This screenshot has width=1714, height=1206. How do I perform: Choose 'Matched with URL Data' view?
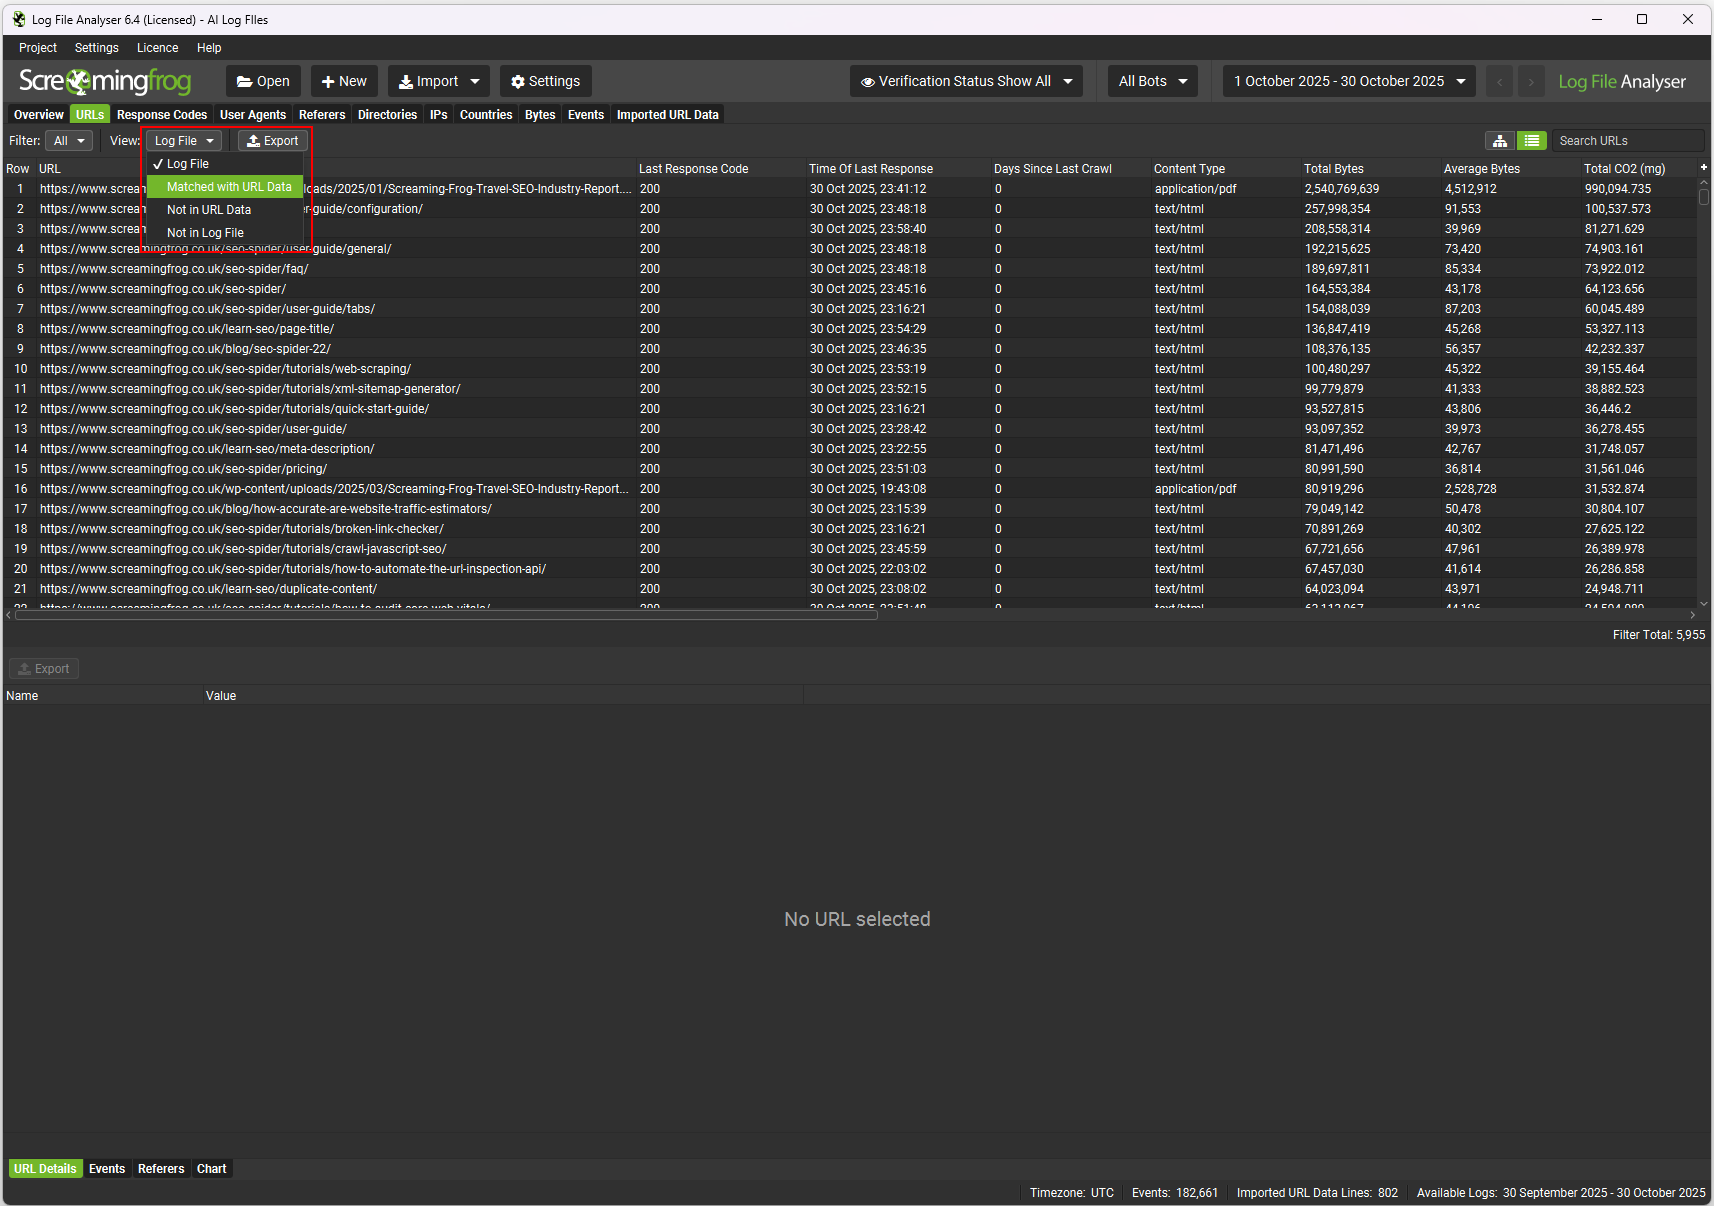[x=228, y=187]
